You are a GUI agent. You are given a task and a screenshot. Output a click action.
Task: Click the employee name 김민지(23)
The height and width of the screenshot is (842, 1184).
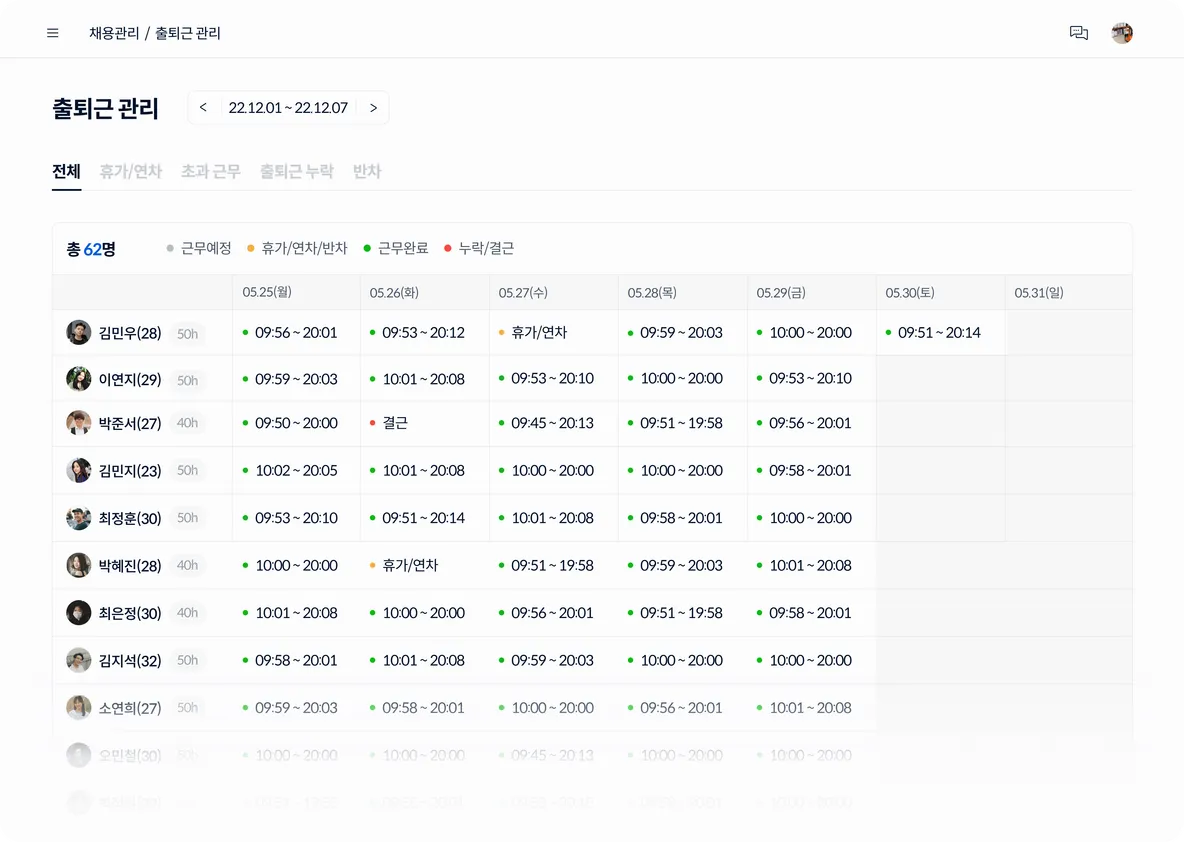pyautogui.click(x=130, y=471)
